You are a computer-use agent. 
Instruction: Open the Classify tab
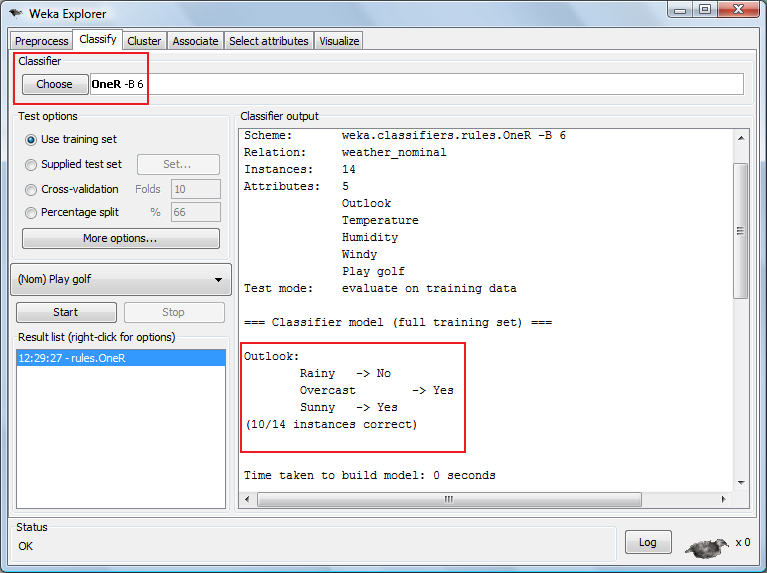pos(98,39)
